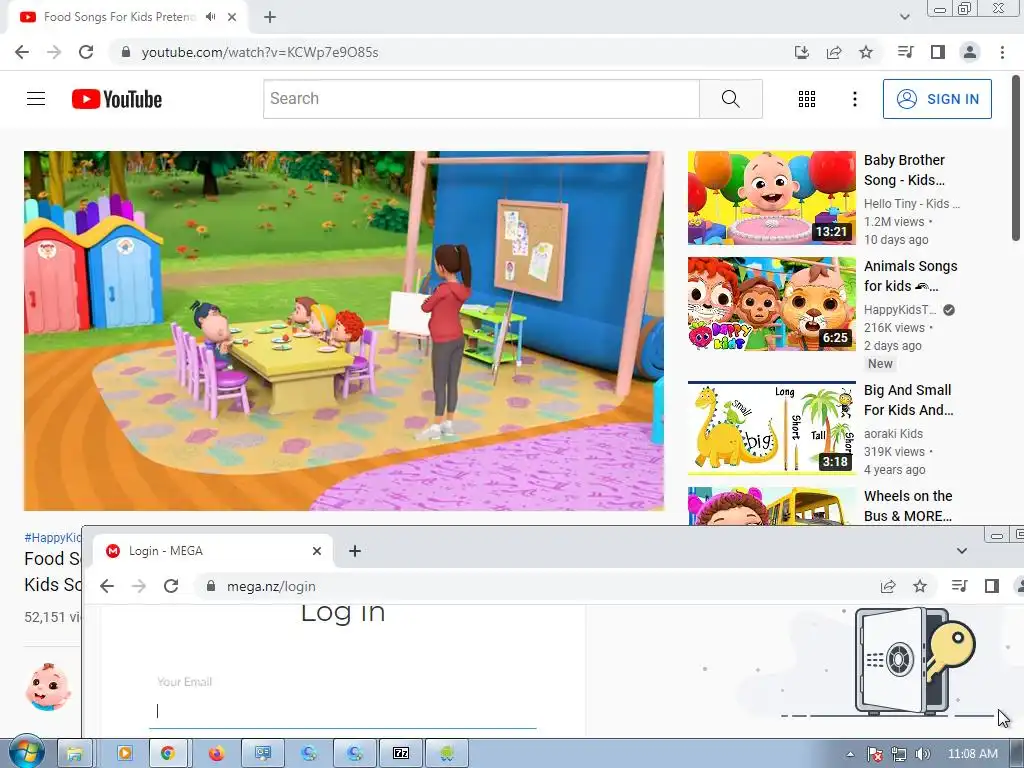
Task: Click the youtube.com address bar URL
Action: [x=260, y=52]
